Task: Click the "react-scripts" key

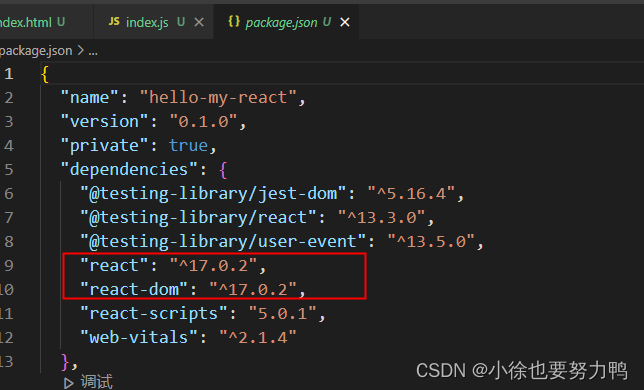Action: (x=154, y=314)
